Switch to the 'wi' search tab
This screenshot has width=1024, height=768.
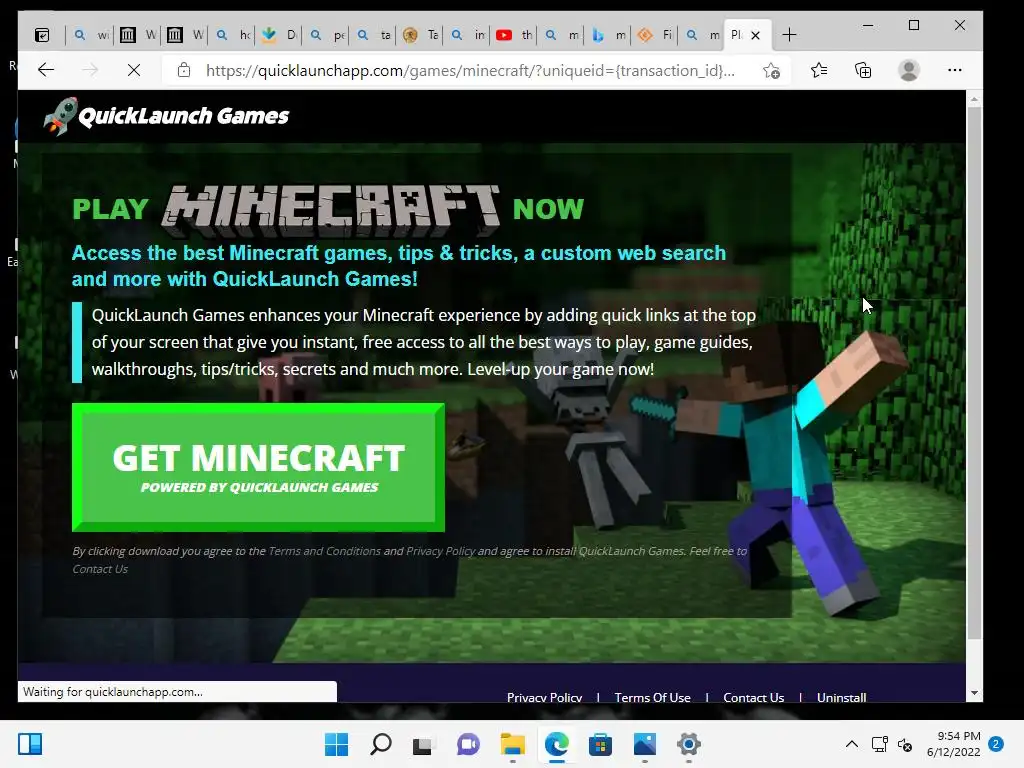(x=90, y=35)
